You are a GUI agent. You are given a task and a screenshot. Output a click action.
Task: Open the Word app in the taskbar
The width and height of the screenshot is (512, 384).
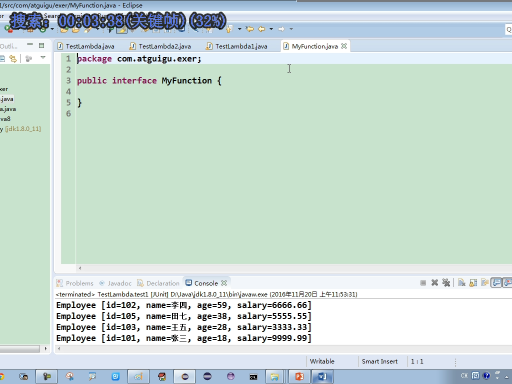pos(322,377)
